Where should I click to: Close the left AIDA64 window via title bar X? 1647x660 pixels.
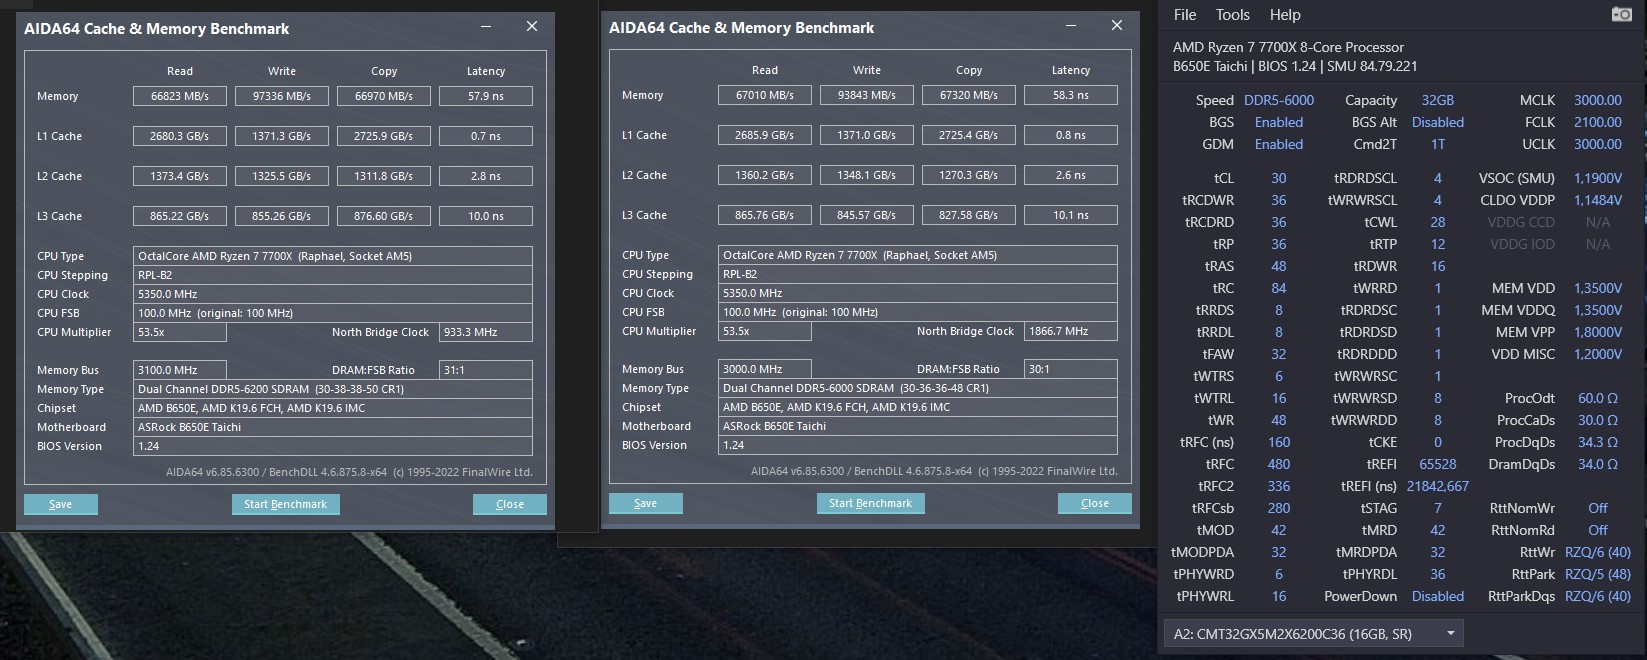click(532, 27)
